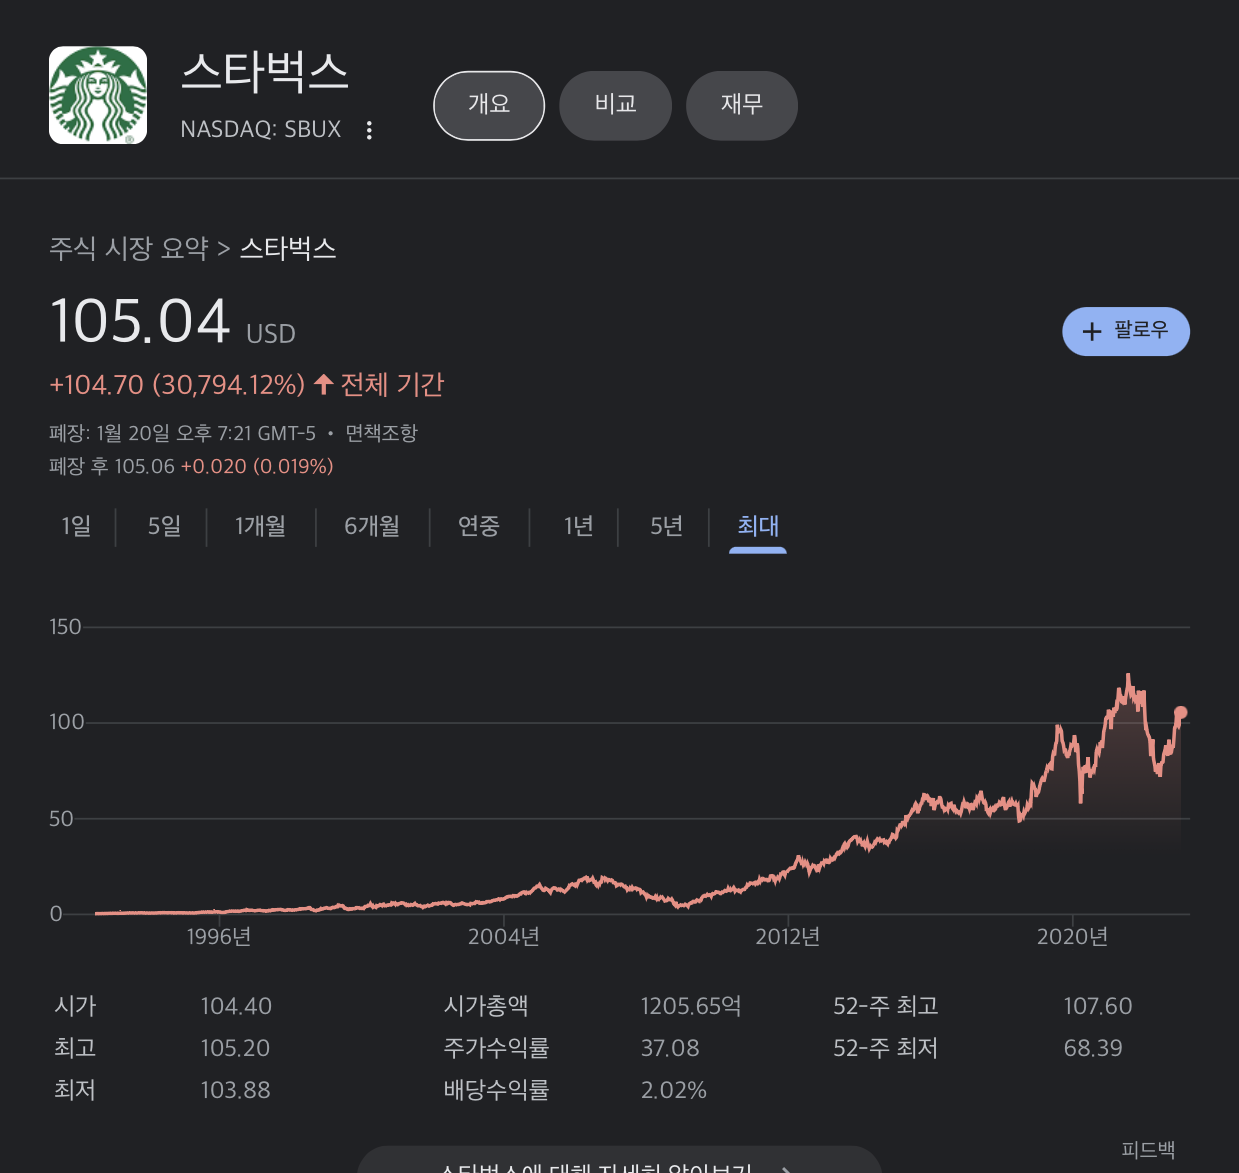This screenshot has height=1173, width=1239.
Task: Click the +104.70 (30,794.12%) change text
Action: 177,385
